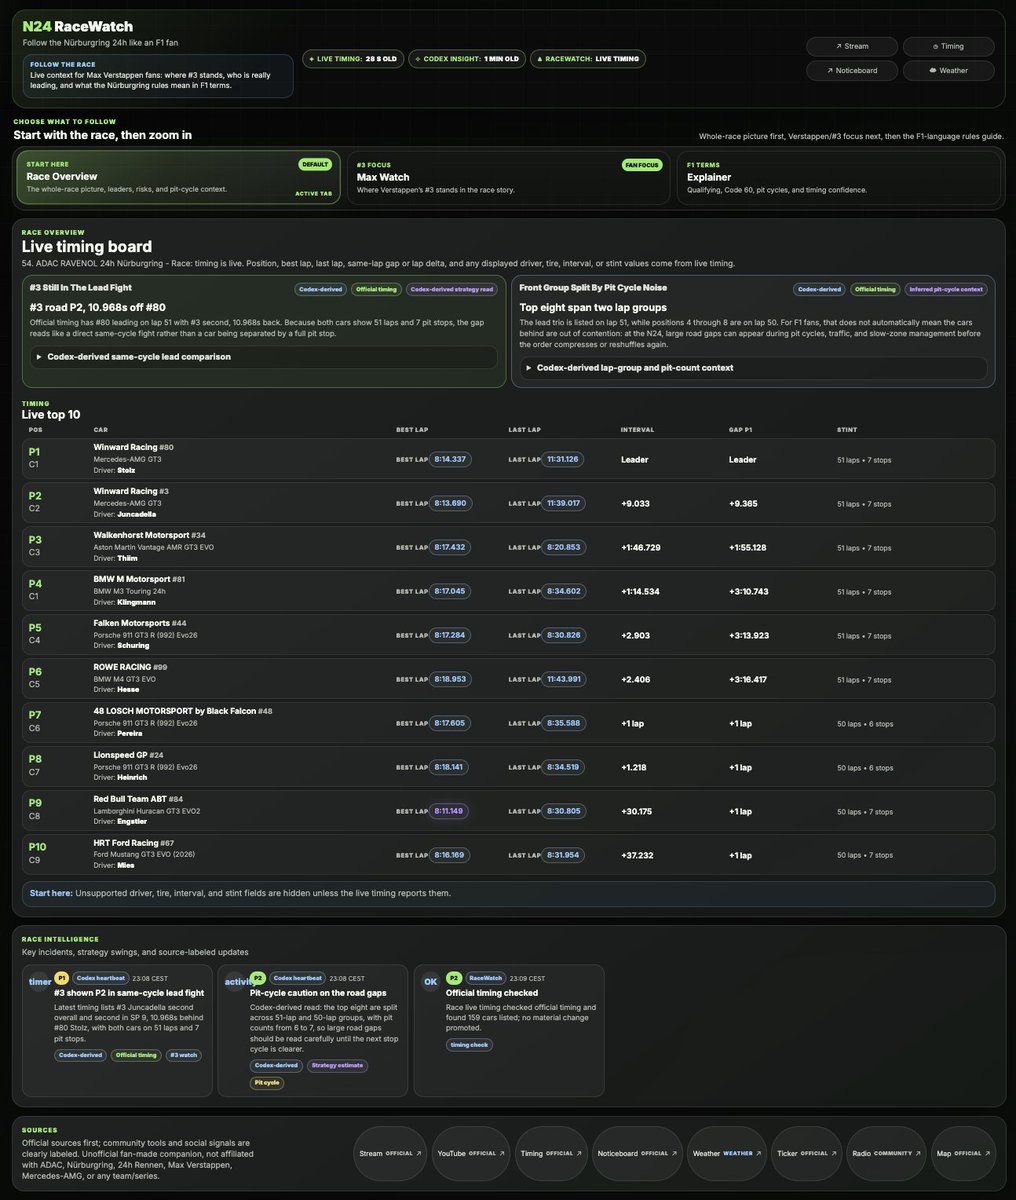1016x1200 pixels.
Task: Select last lap 11:31.126 for car #80
Action: [x=562, y=459]
